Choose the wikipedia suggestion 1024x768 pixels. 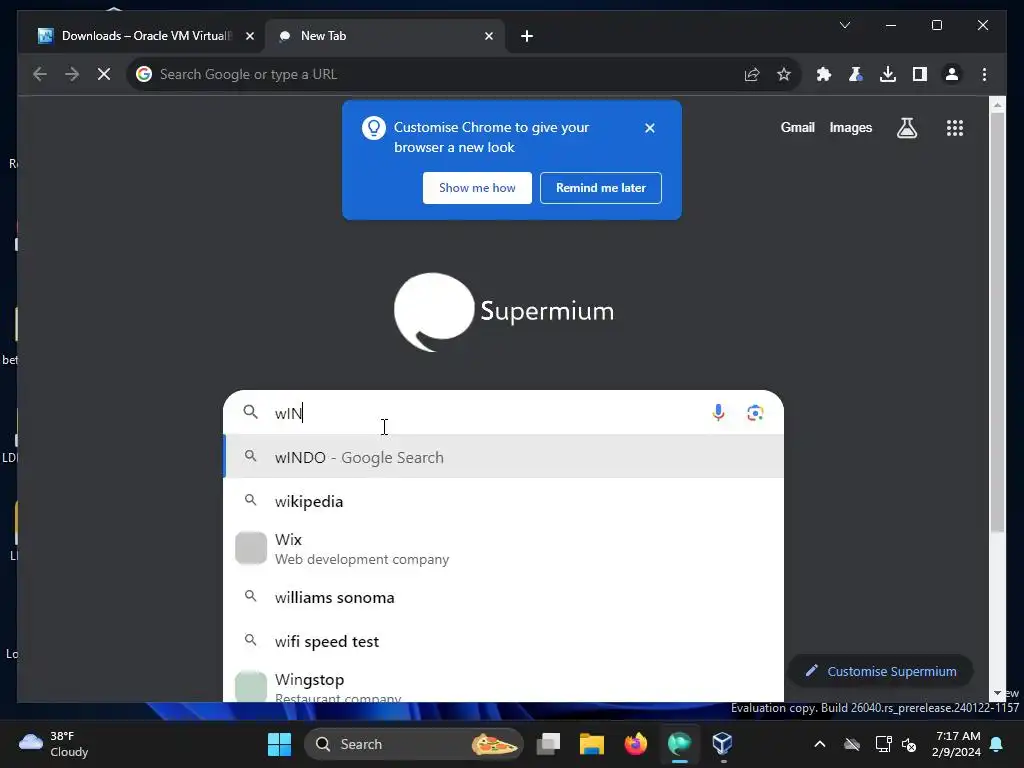coord(504,502)
